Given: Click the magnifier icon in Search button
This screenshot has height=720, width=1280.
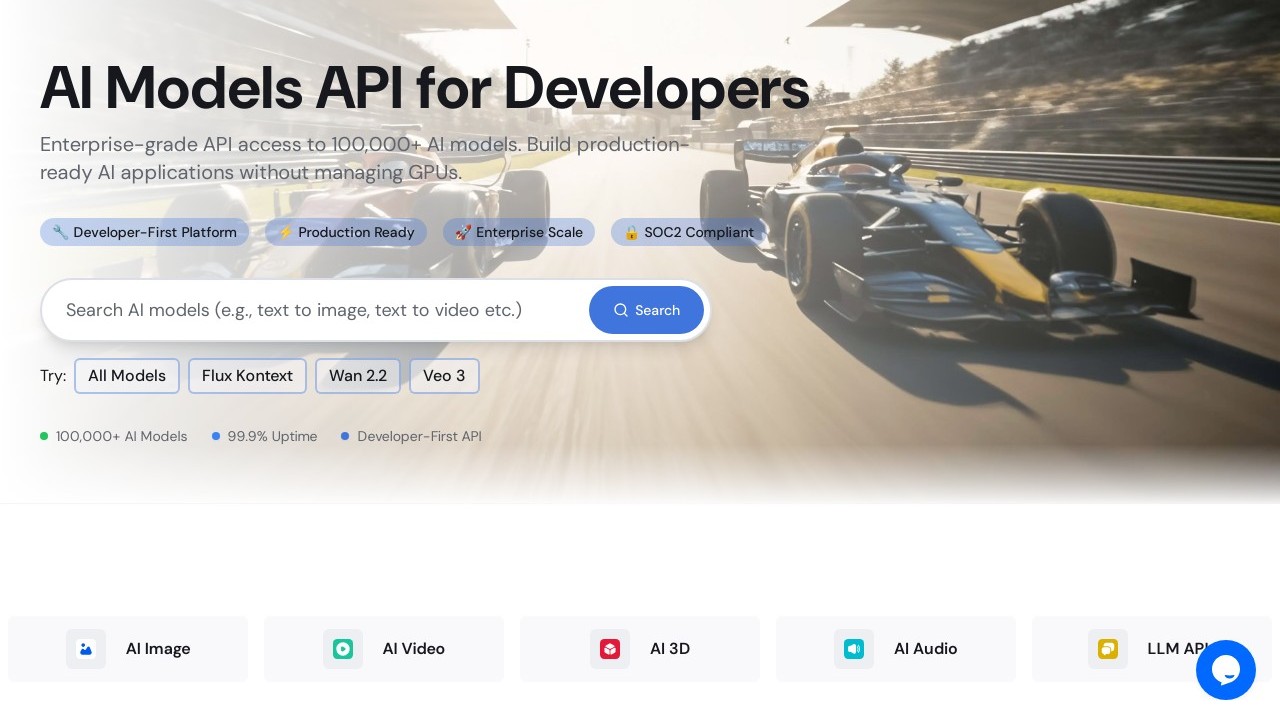Looking at the screenshot, I should click(x=621, y=310).
